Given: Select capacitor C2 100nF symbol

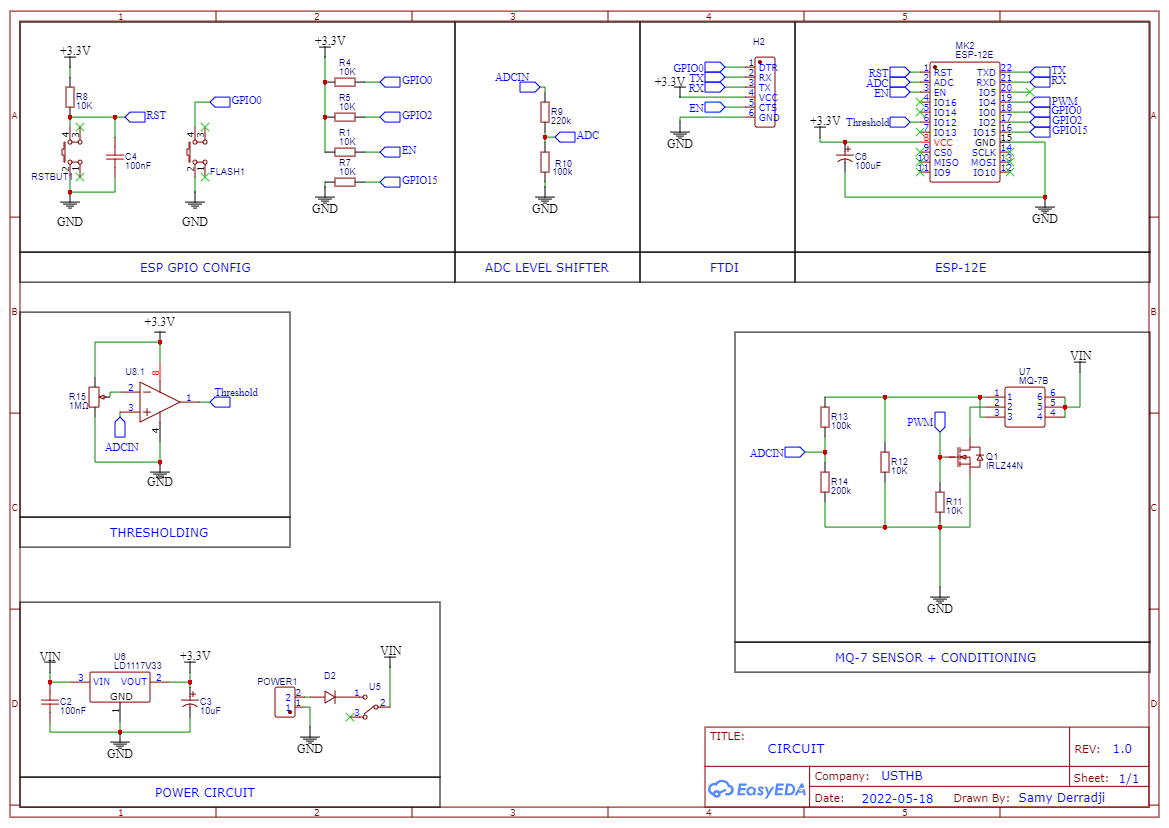Looking at the screenshot, I should point(50,702).
